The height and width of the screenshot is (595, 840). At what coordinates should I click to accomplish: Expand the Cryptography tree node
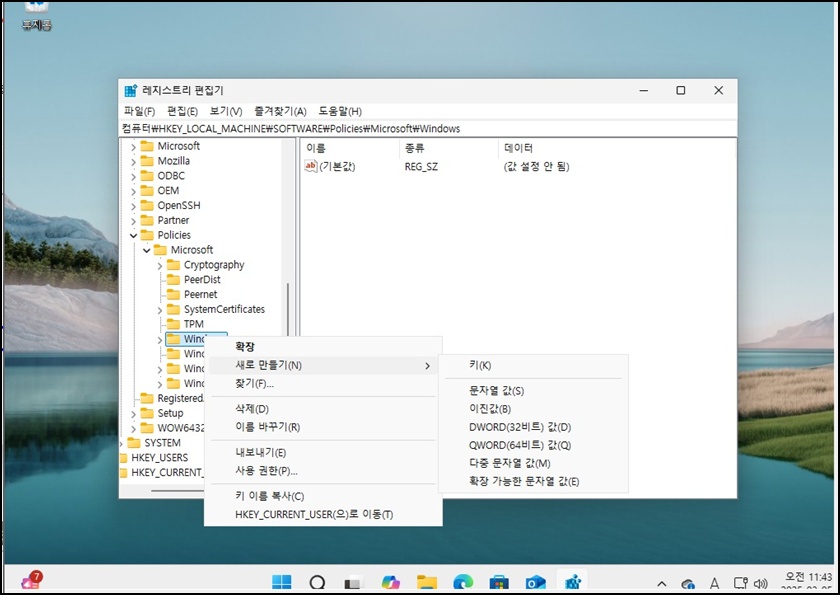(160, 265)
